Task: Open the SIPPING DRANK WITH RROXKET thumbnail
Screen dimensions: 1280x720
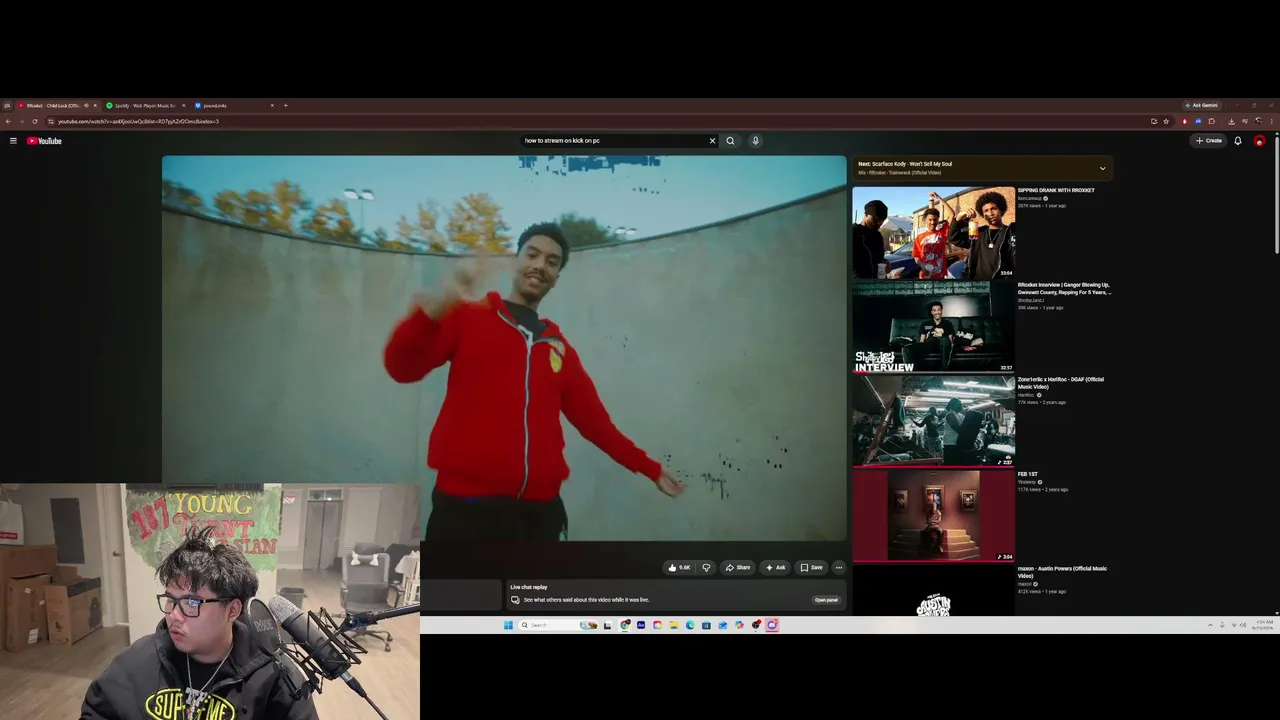Action: [934, 232]
